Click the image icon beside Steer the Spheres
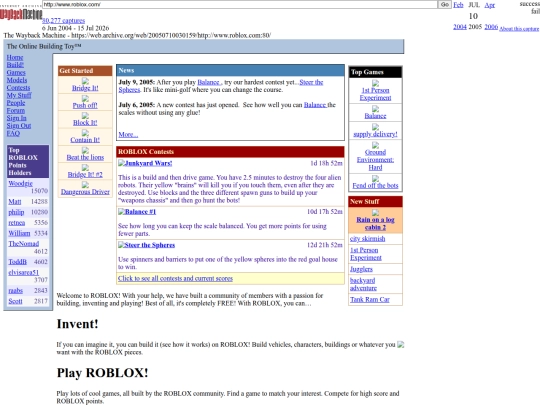The width and height of the screenshot is (540, 405). [121, 245]
